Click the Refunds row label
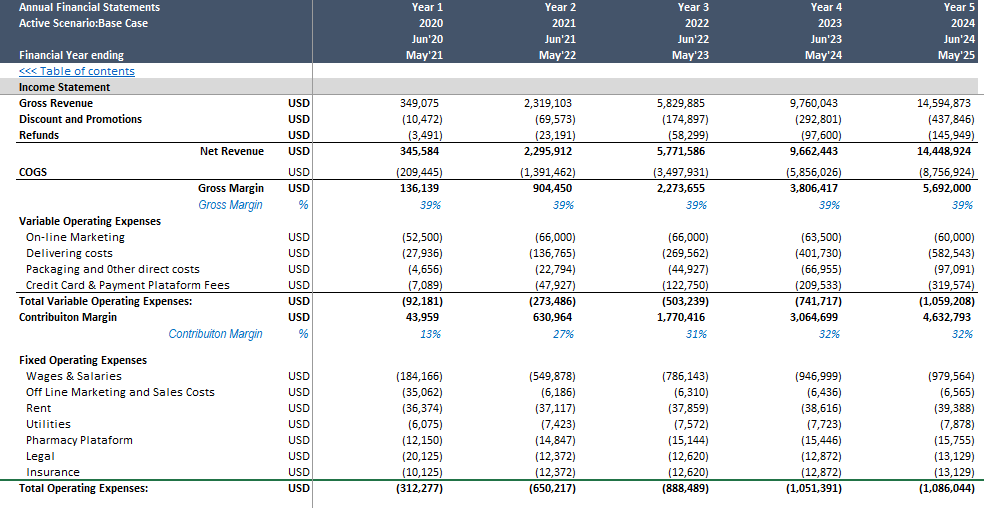 click(39, 135)
